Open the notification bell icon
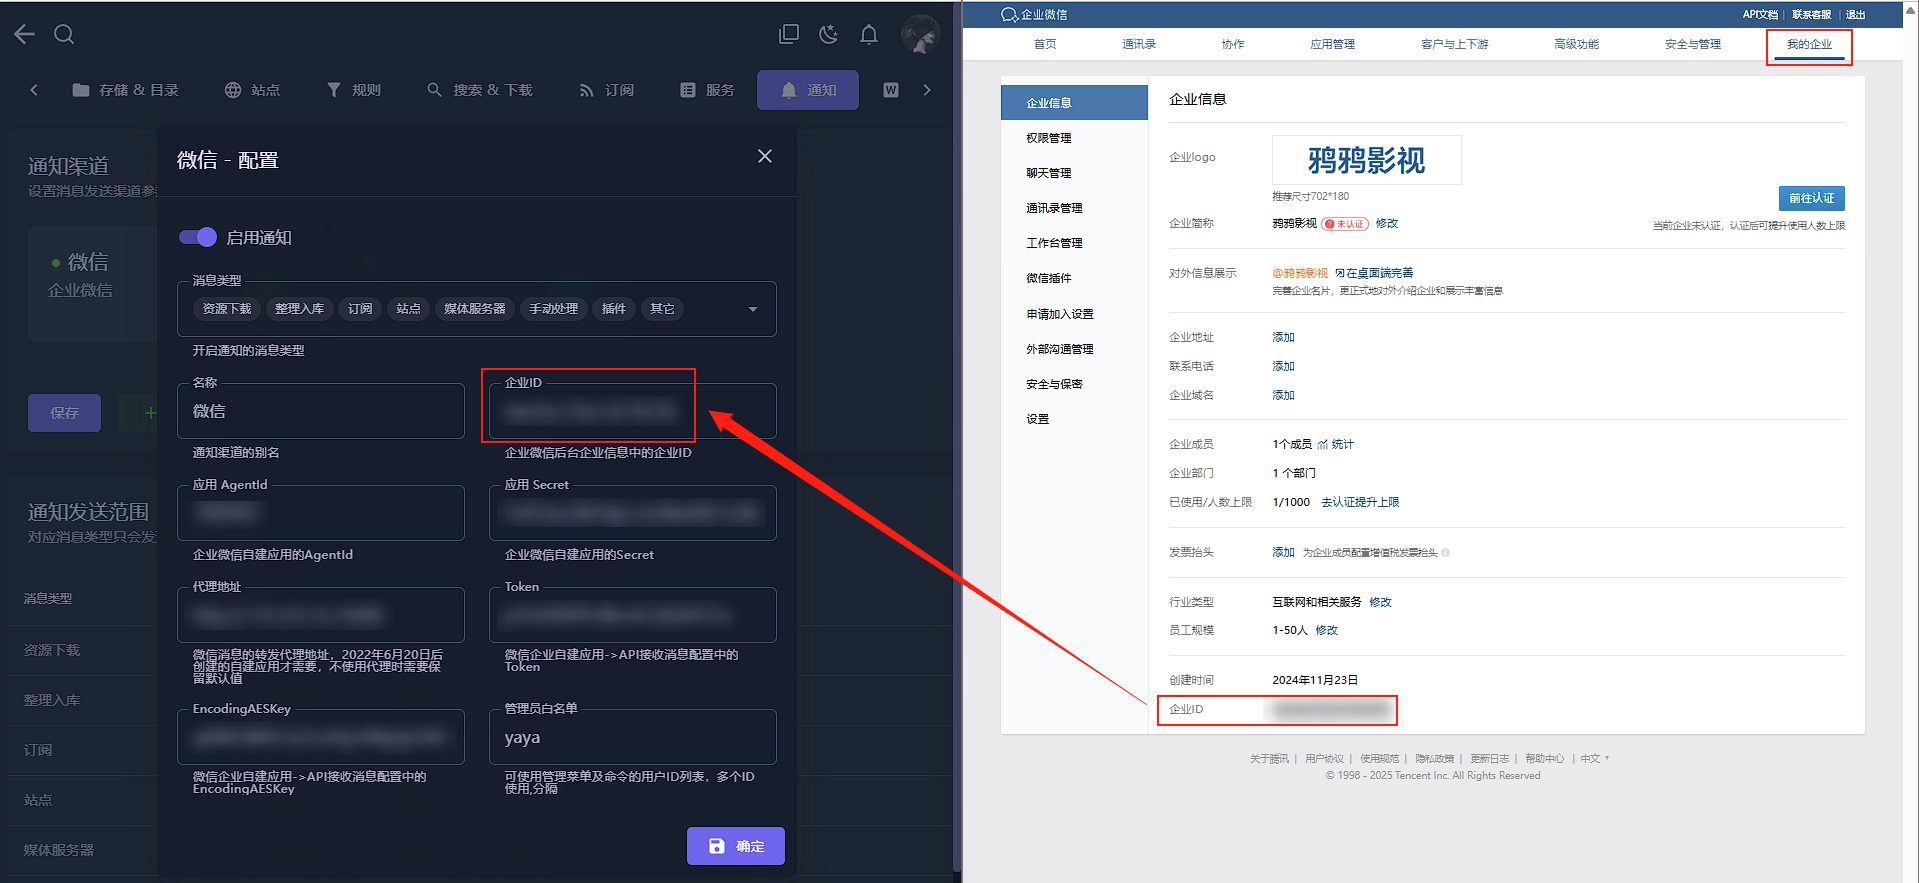This screenshot has width=1919, height=883. pyautogui.click(x=869, y=34)
